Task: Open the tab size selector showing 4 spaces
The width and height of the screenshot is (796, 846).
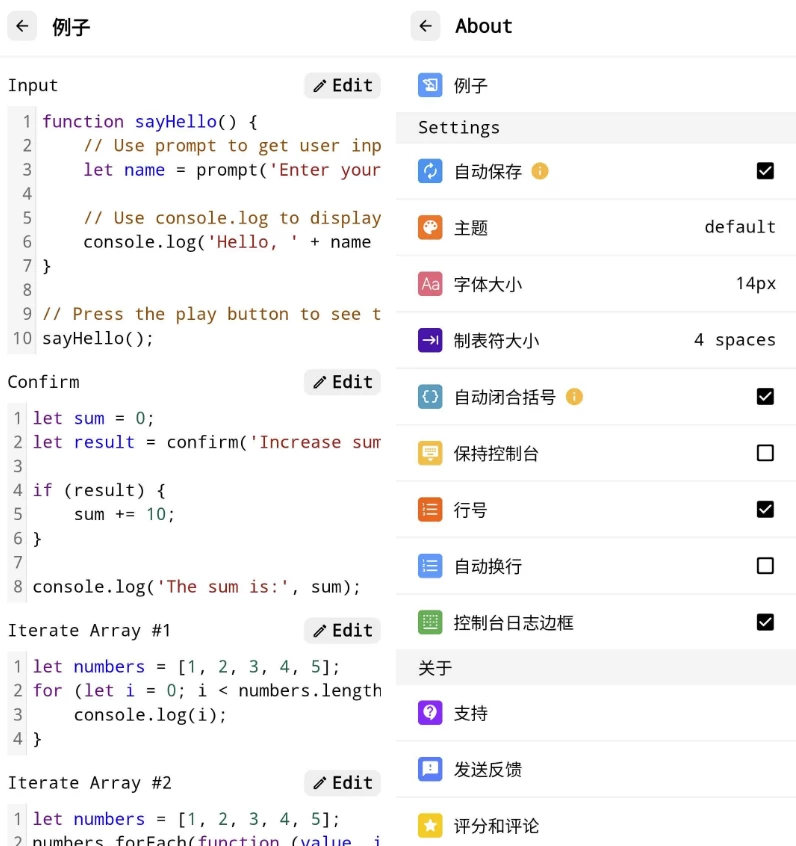Action: pos(734,340)
